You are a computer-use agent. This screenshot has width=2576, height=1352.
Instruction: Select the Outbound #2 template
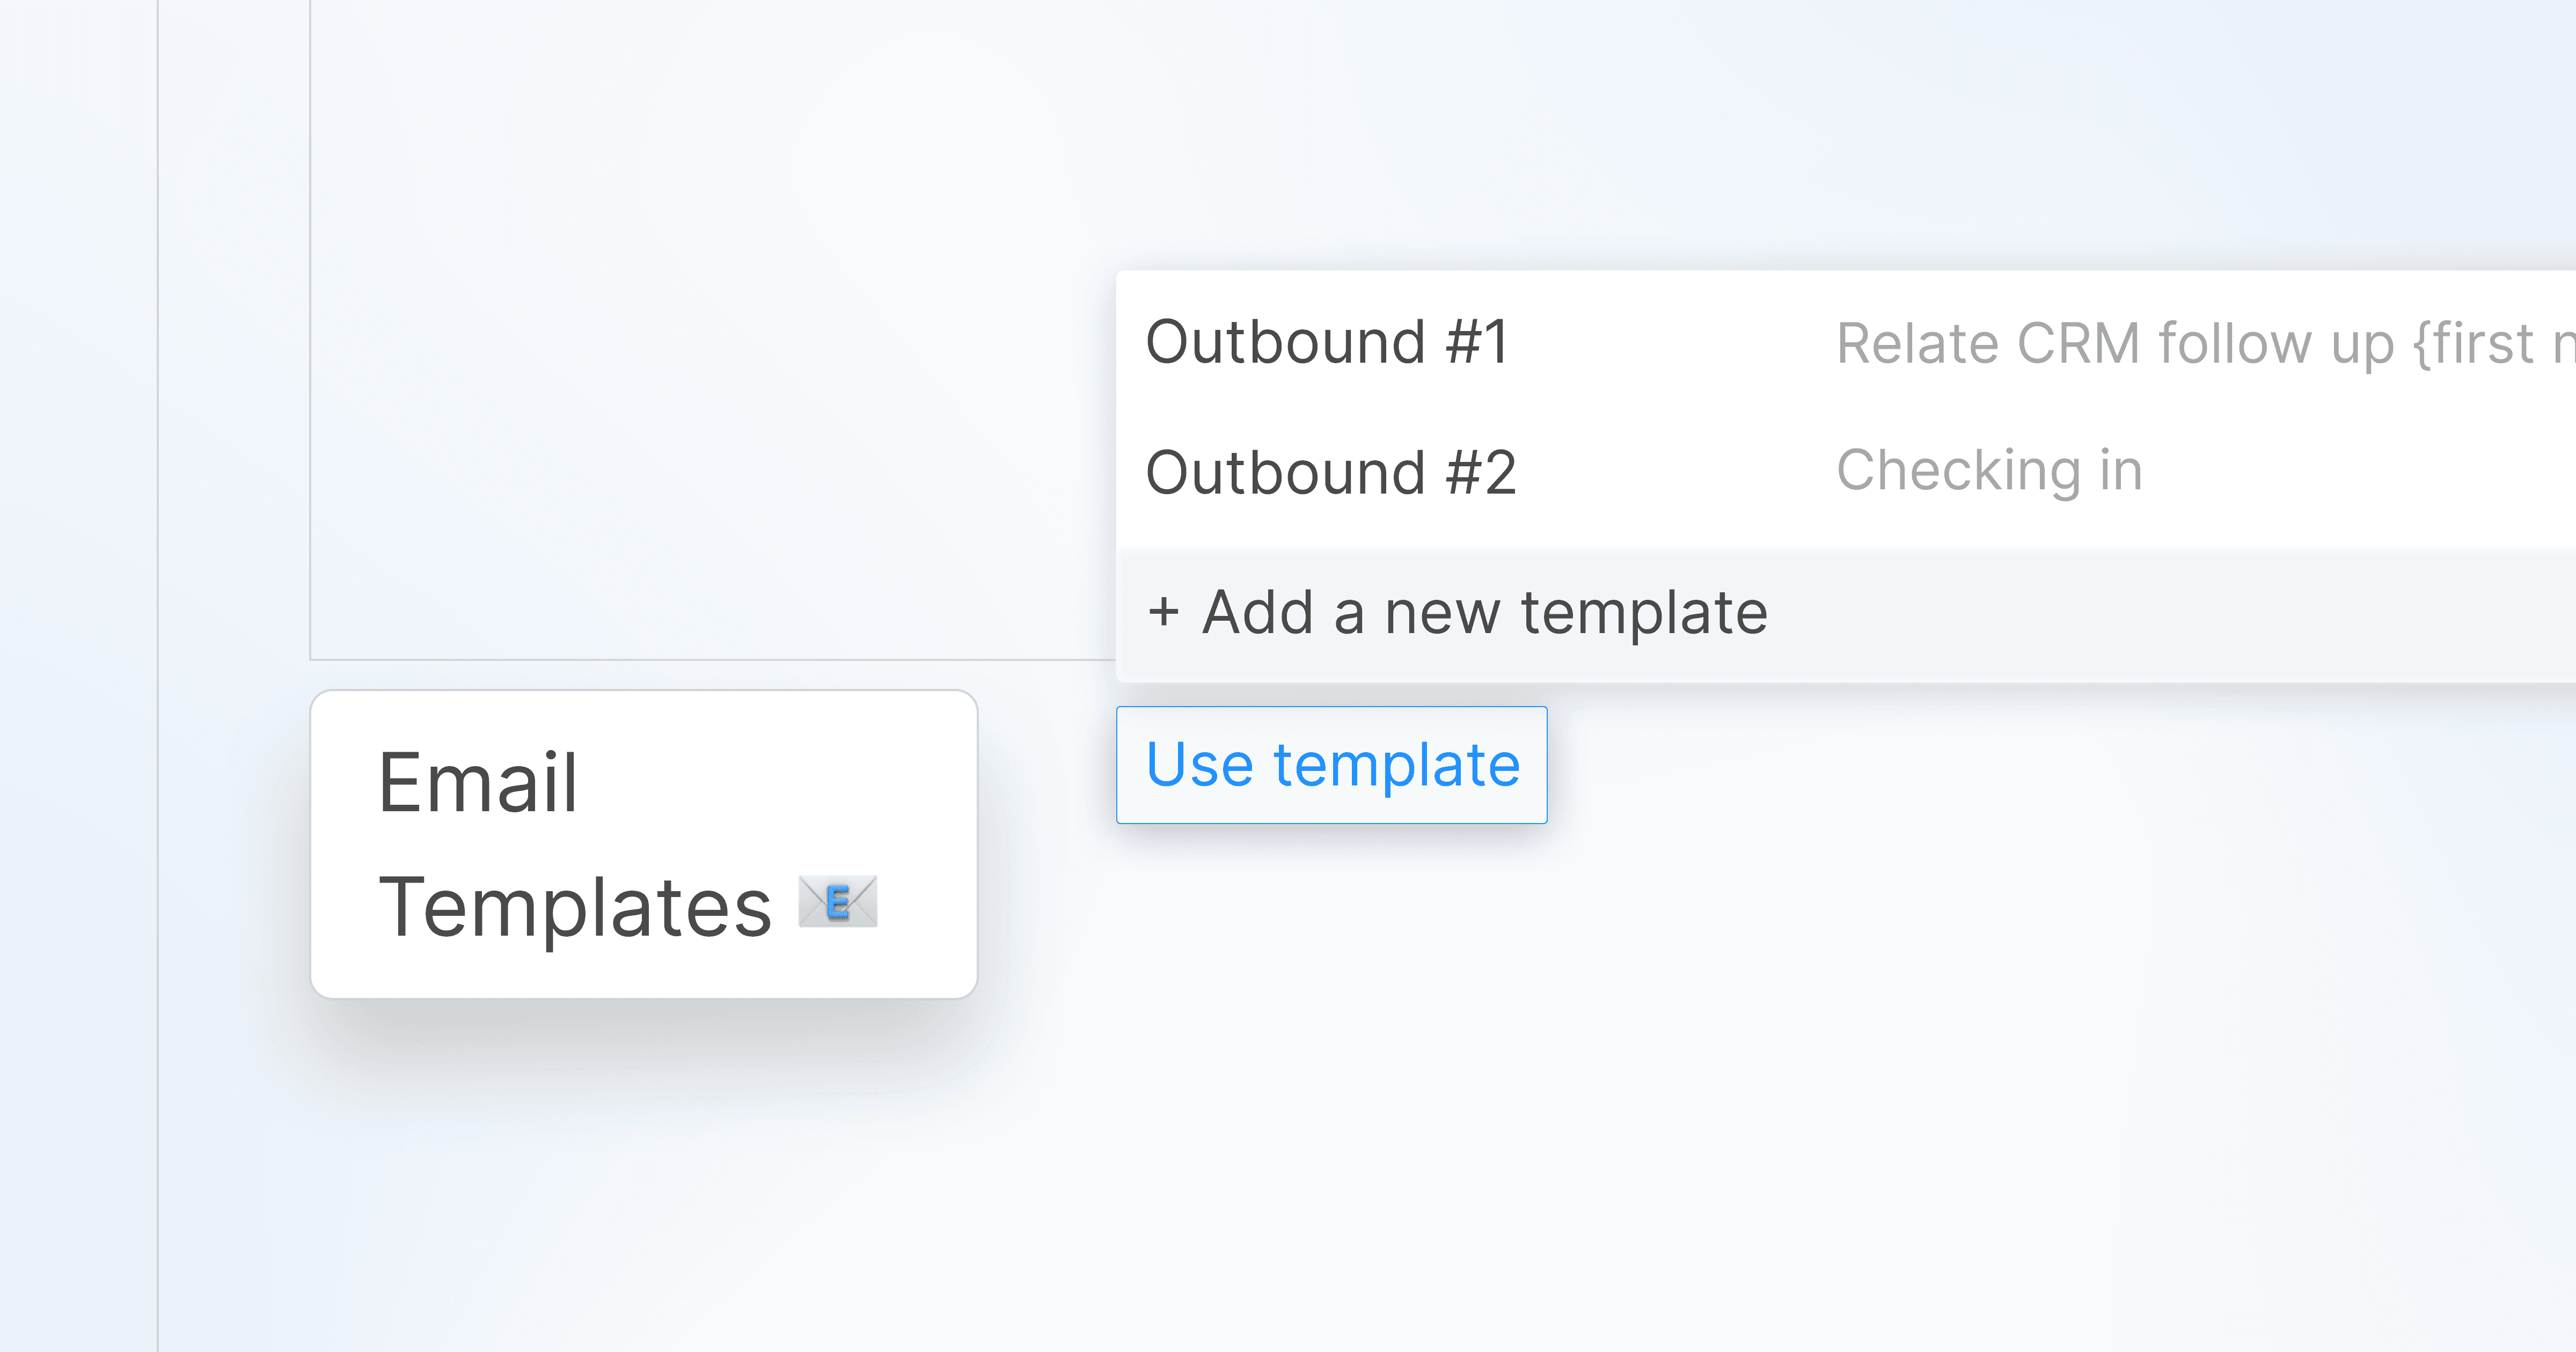click(1330, 472)
